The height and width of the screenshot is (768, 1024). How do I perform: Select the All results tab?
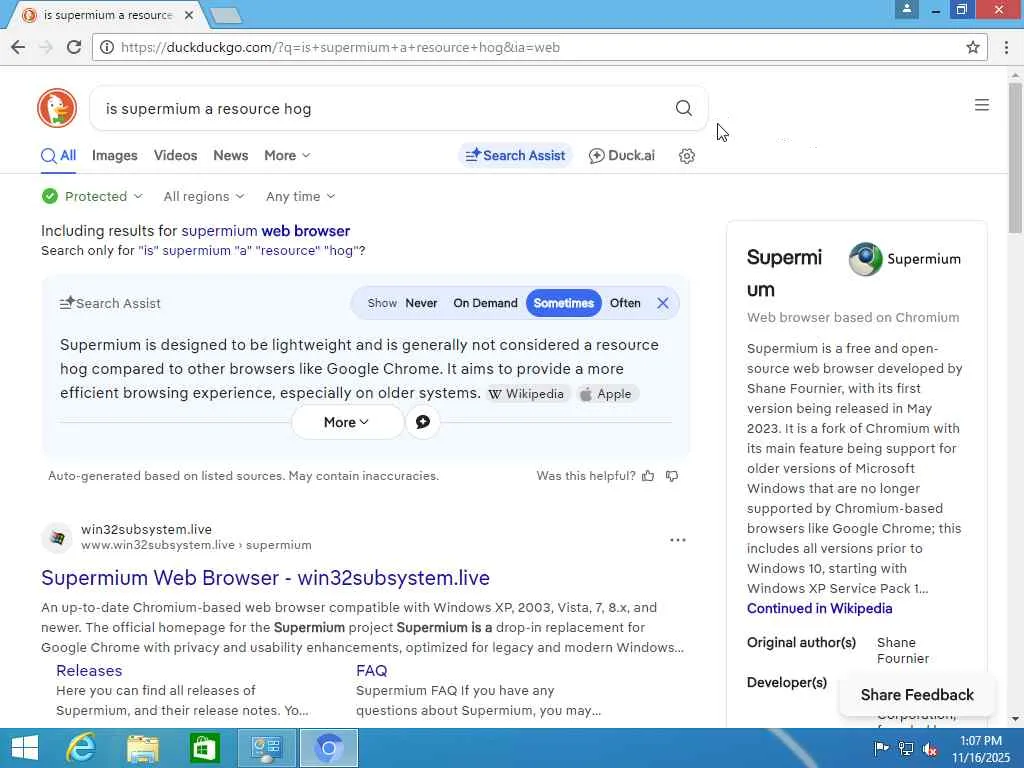coord(58,155)
